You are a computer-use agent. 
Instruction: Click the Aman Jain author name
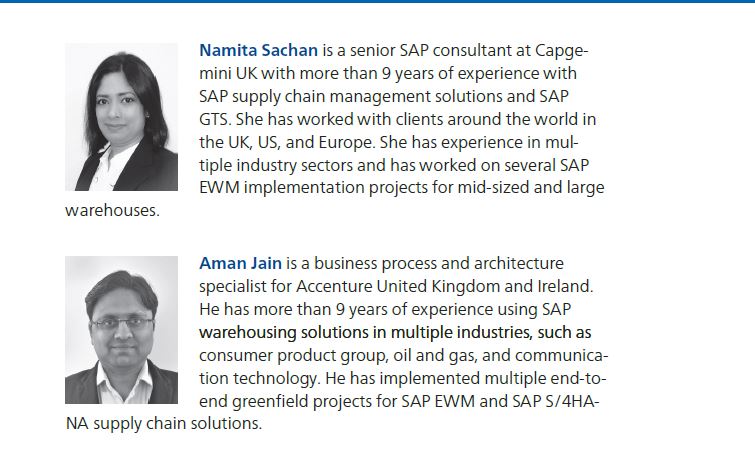coord(240,263)
